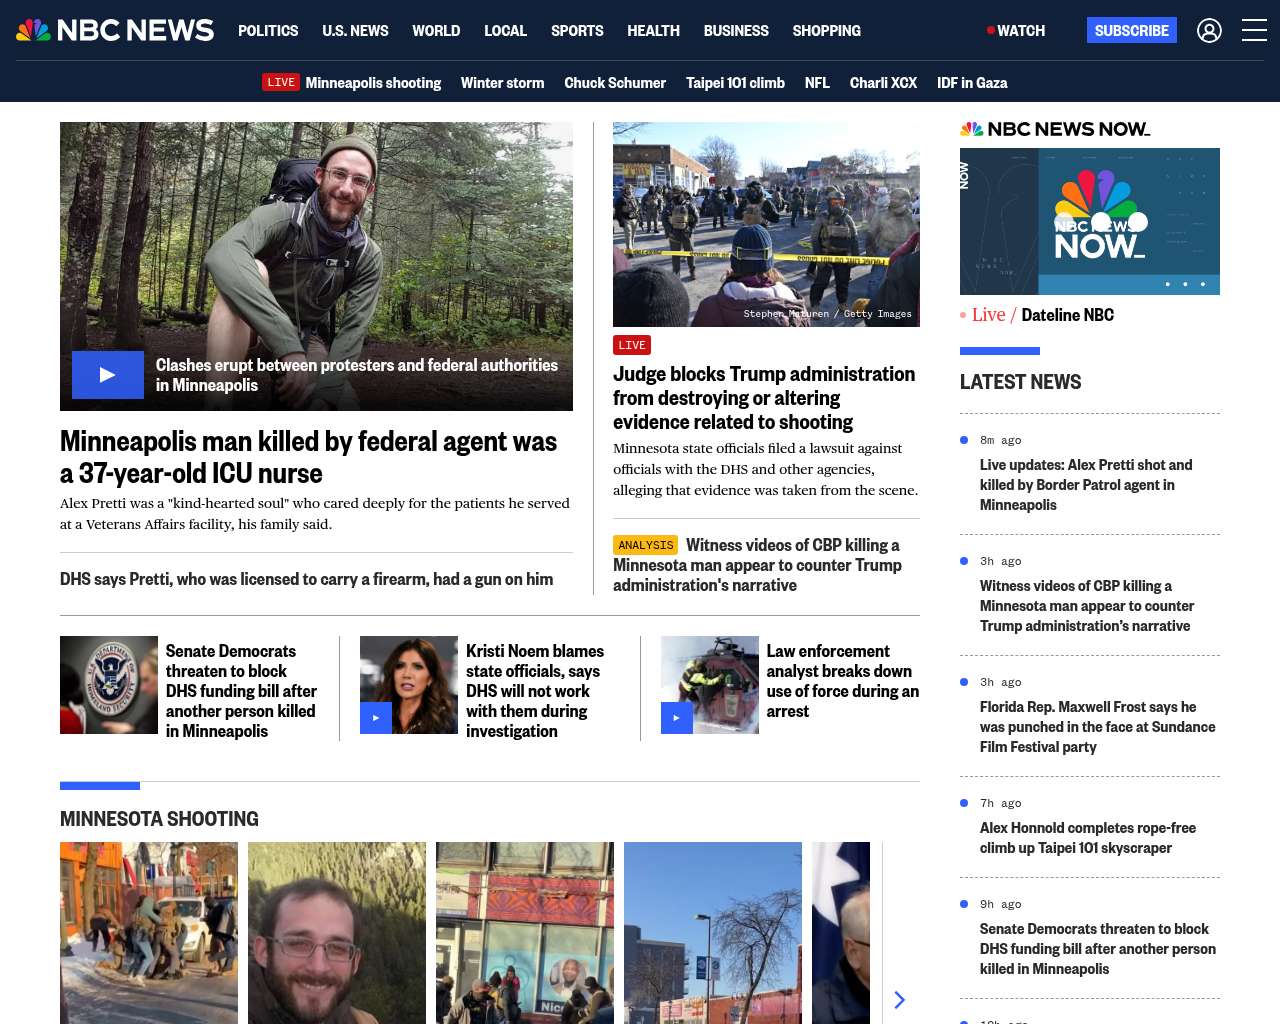Open the NBC News Now live stream thumbnail
Screen dimensions: 1280x1024
point(1089,221)
